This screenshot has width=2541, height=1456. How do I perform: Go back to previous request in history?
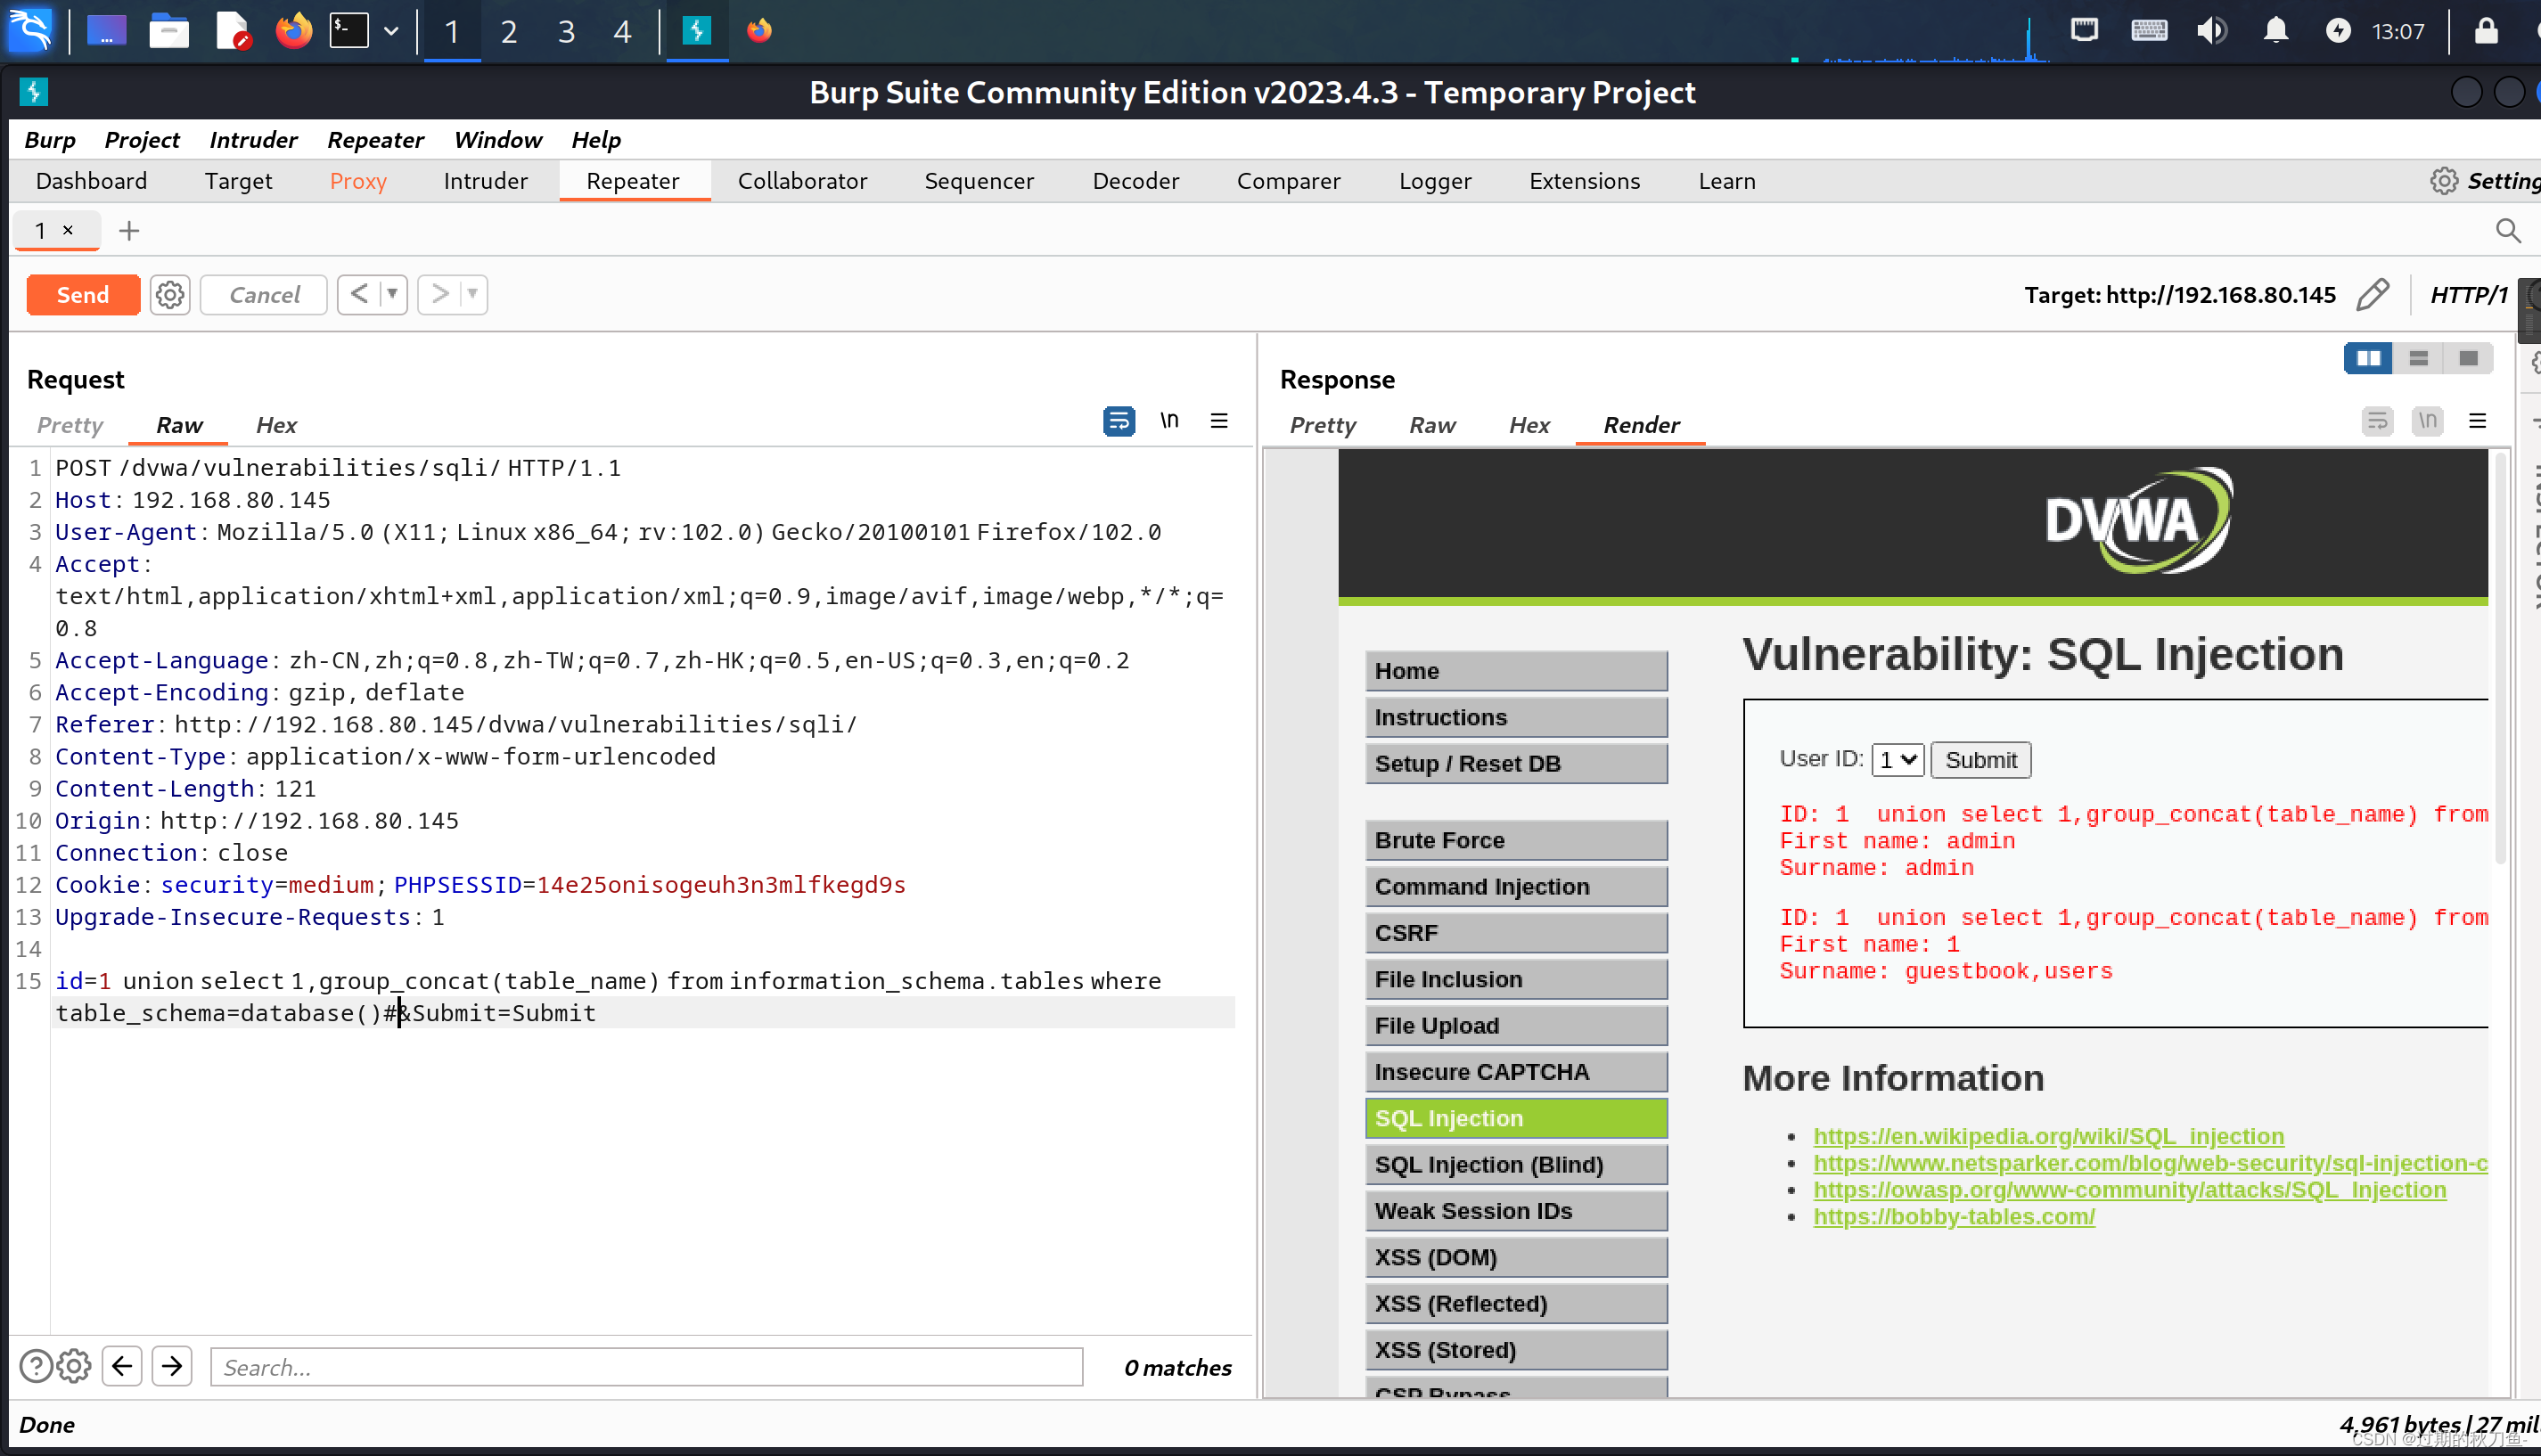(x=360, y=294)
